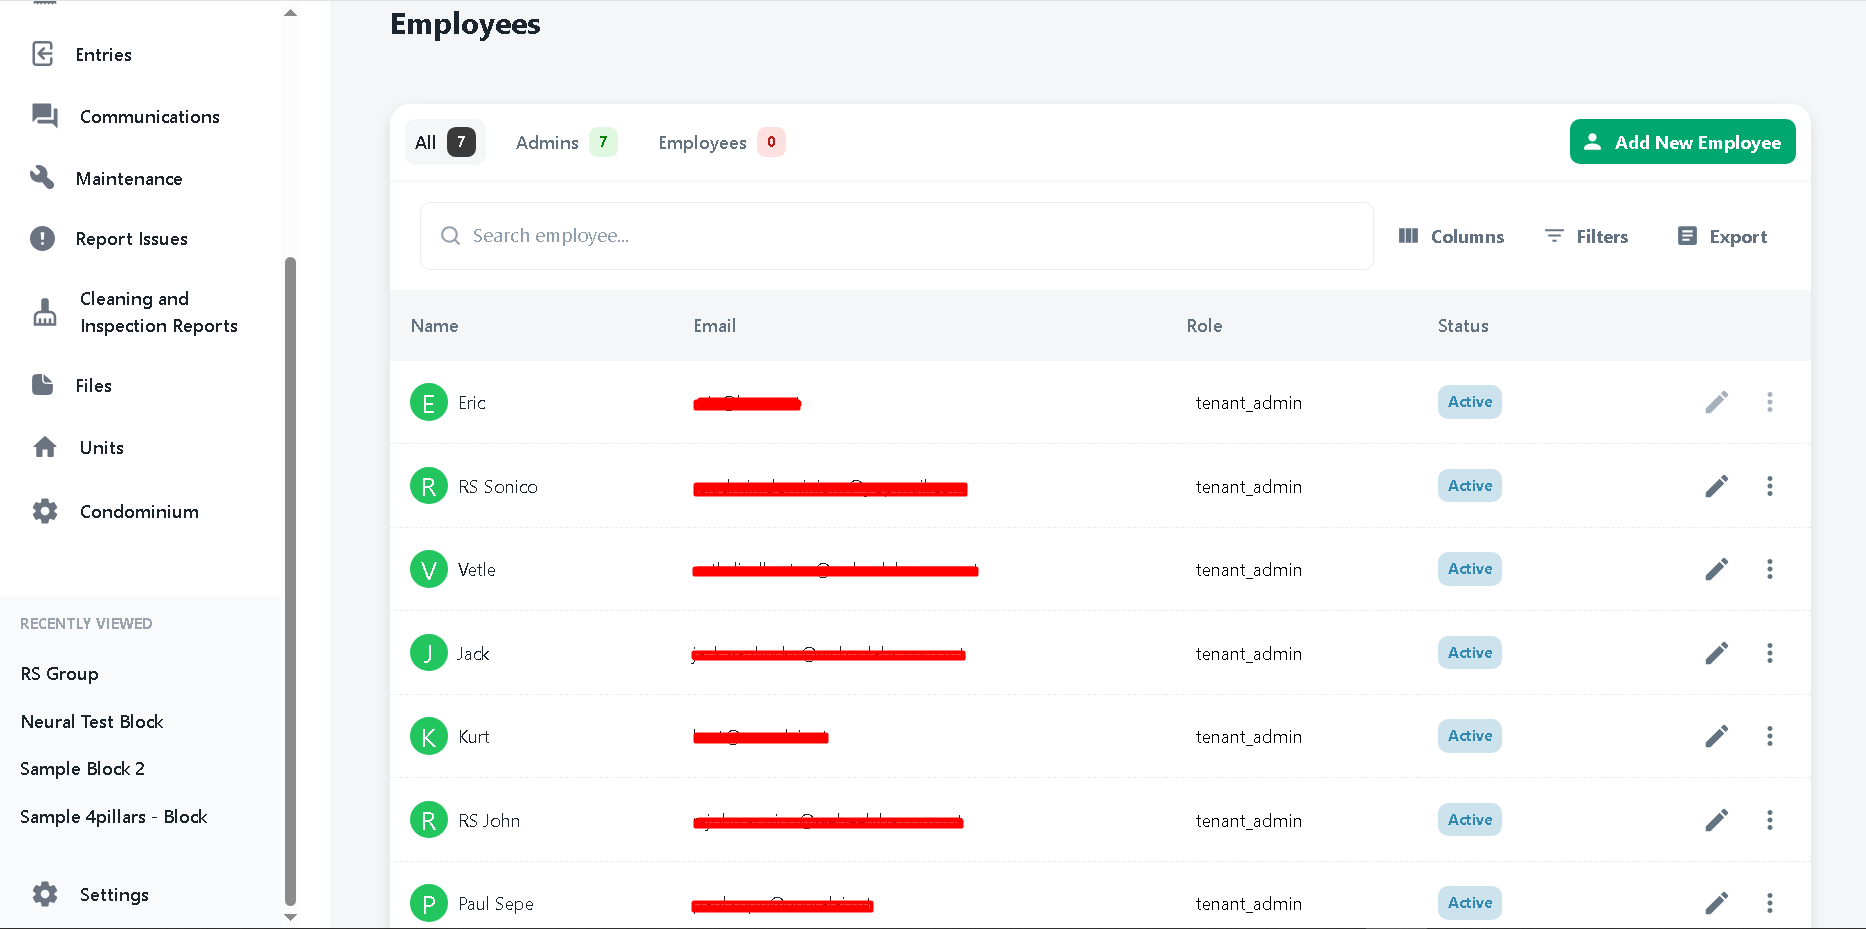Toggle Kurt's Active status badge
Image resolution: width=1866 pixels, height=929 pixels.
click(1469, 736)
